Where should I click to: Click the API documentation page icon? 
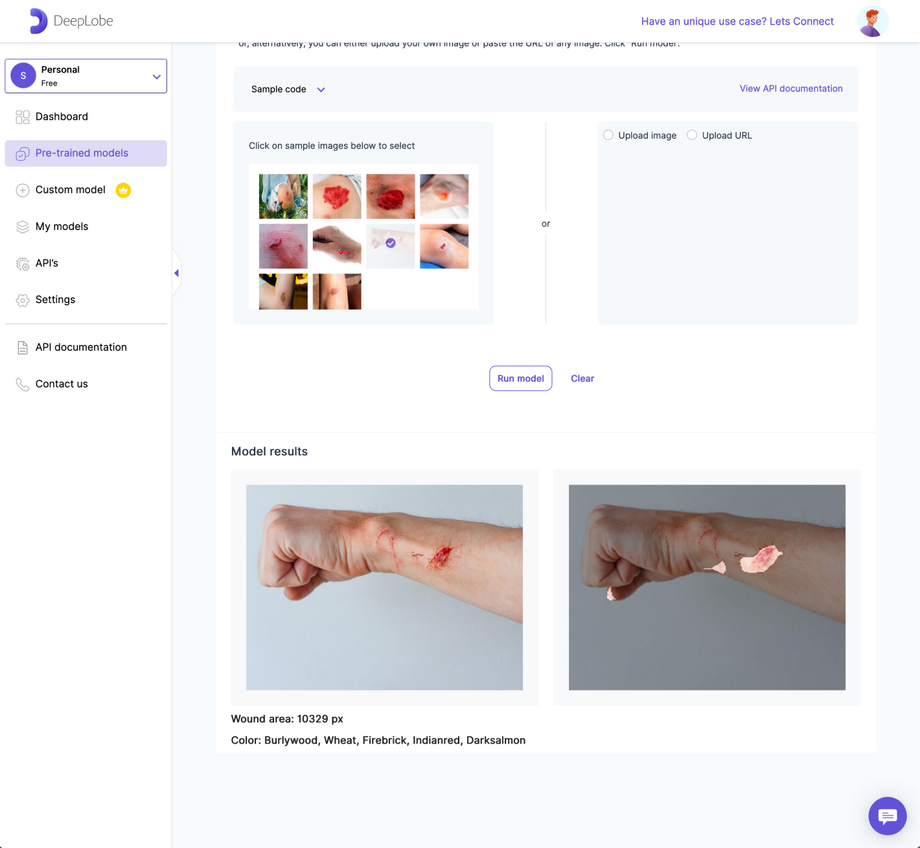point(22,347)
